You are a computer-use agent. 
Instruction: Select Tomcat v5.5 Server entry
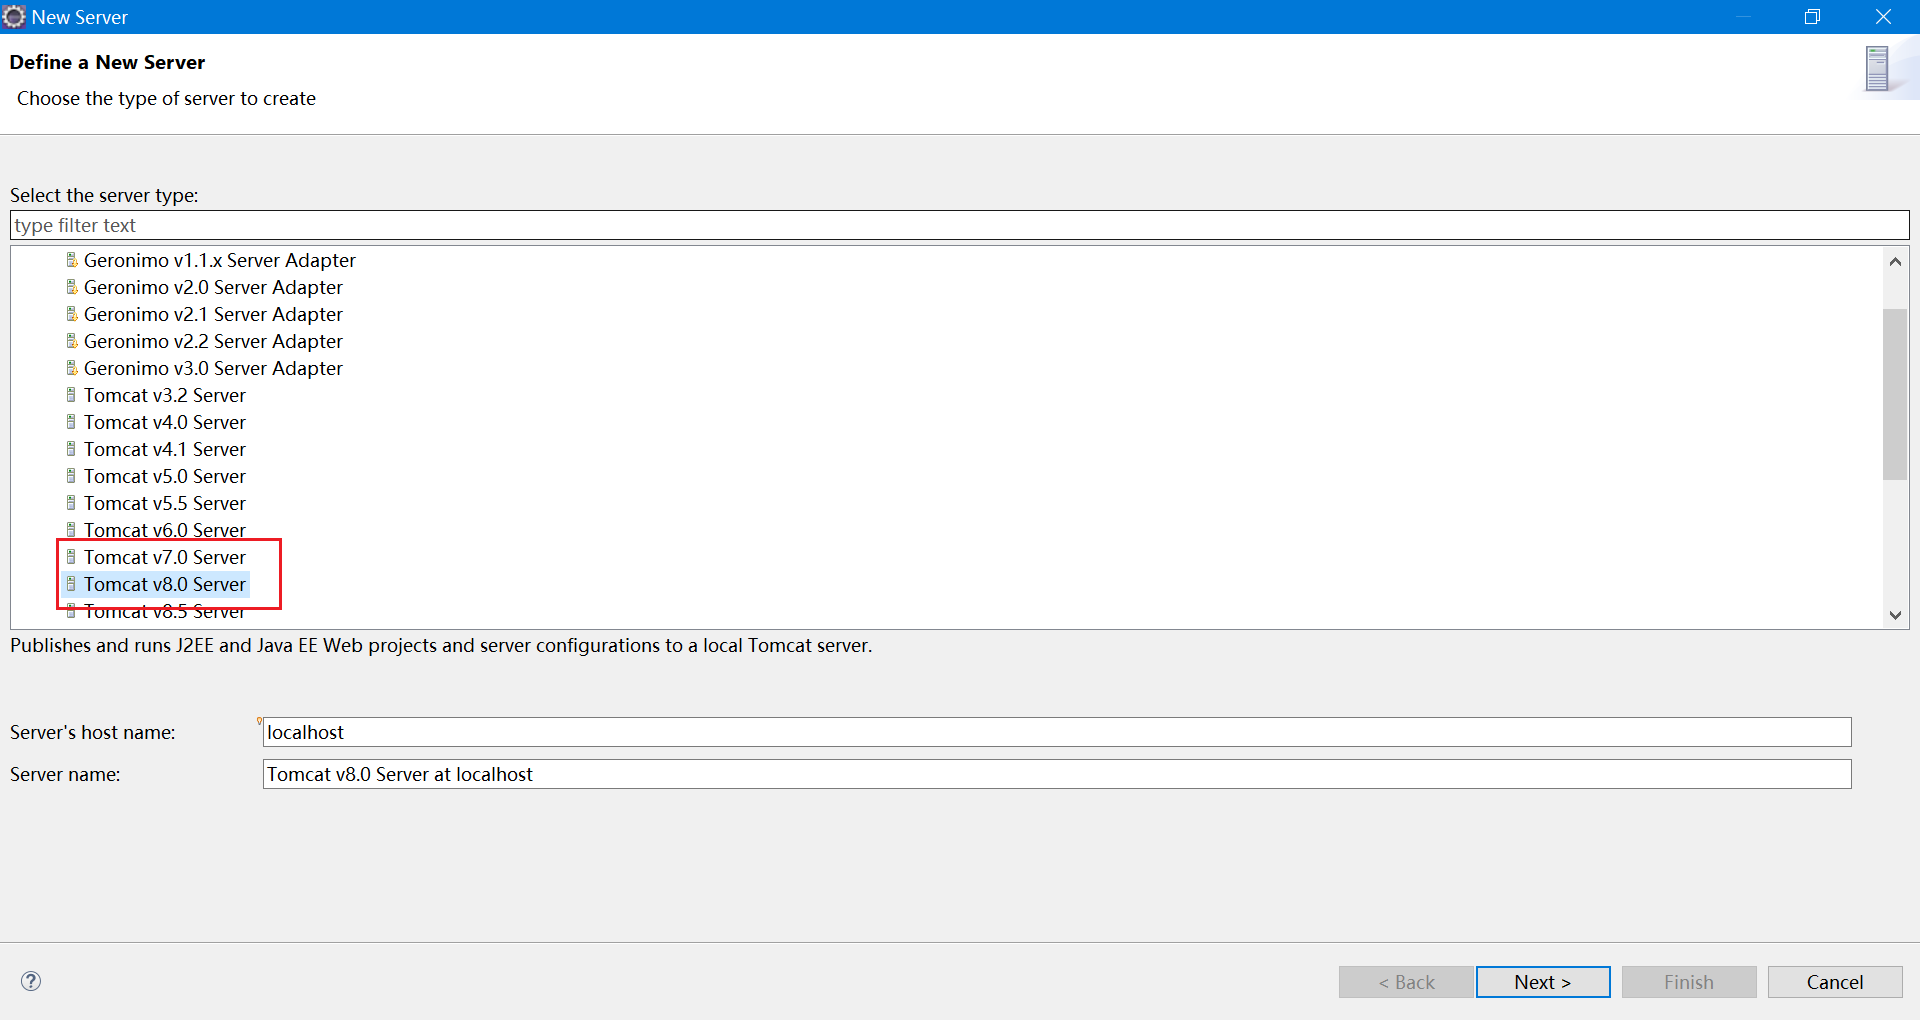164,503
